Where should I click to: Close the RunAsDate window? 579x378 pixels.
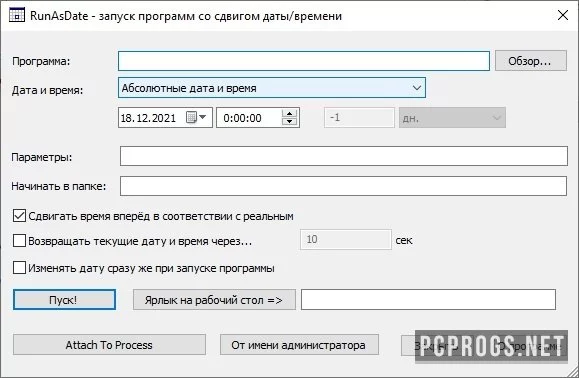563,15
